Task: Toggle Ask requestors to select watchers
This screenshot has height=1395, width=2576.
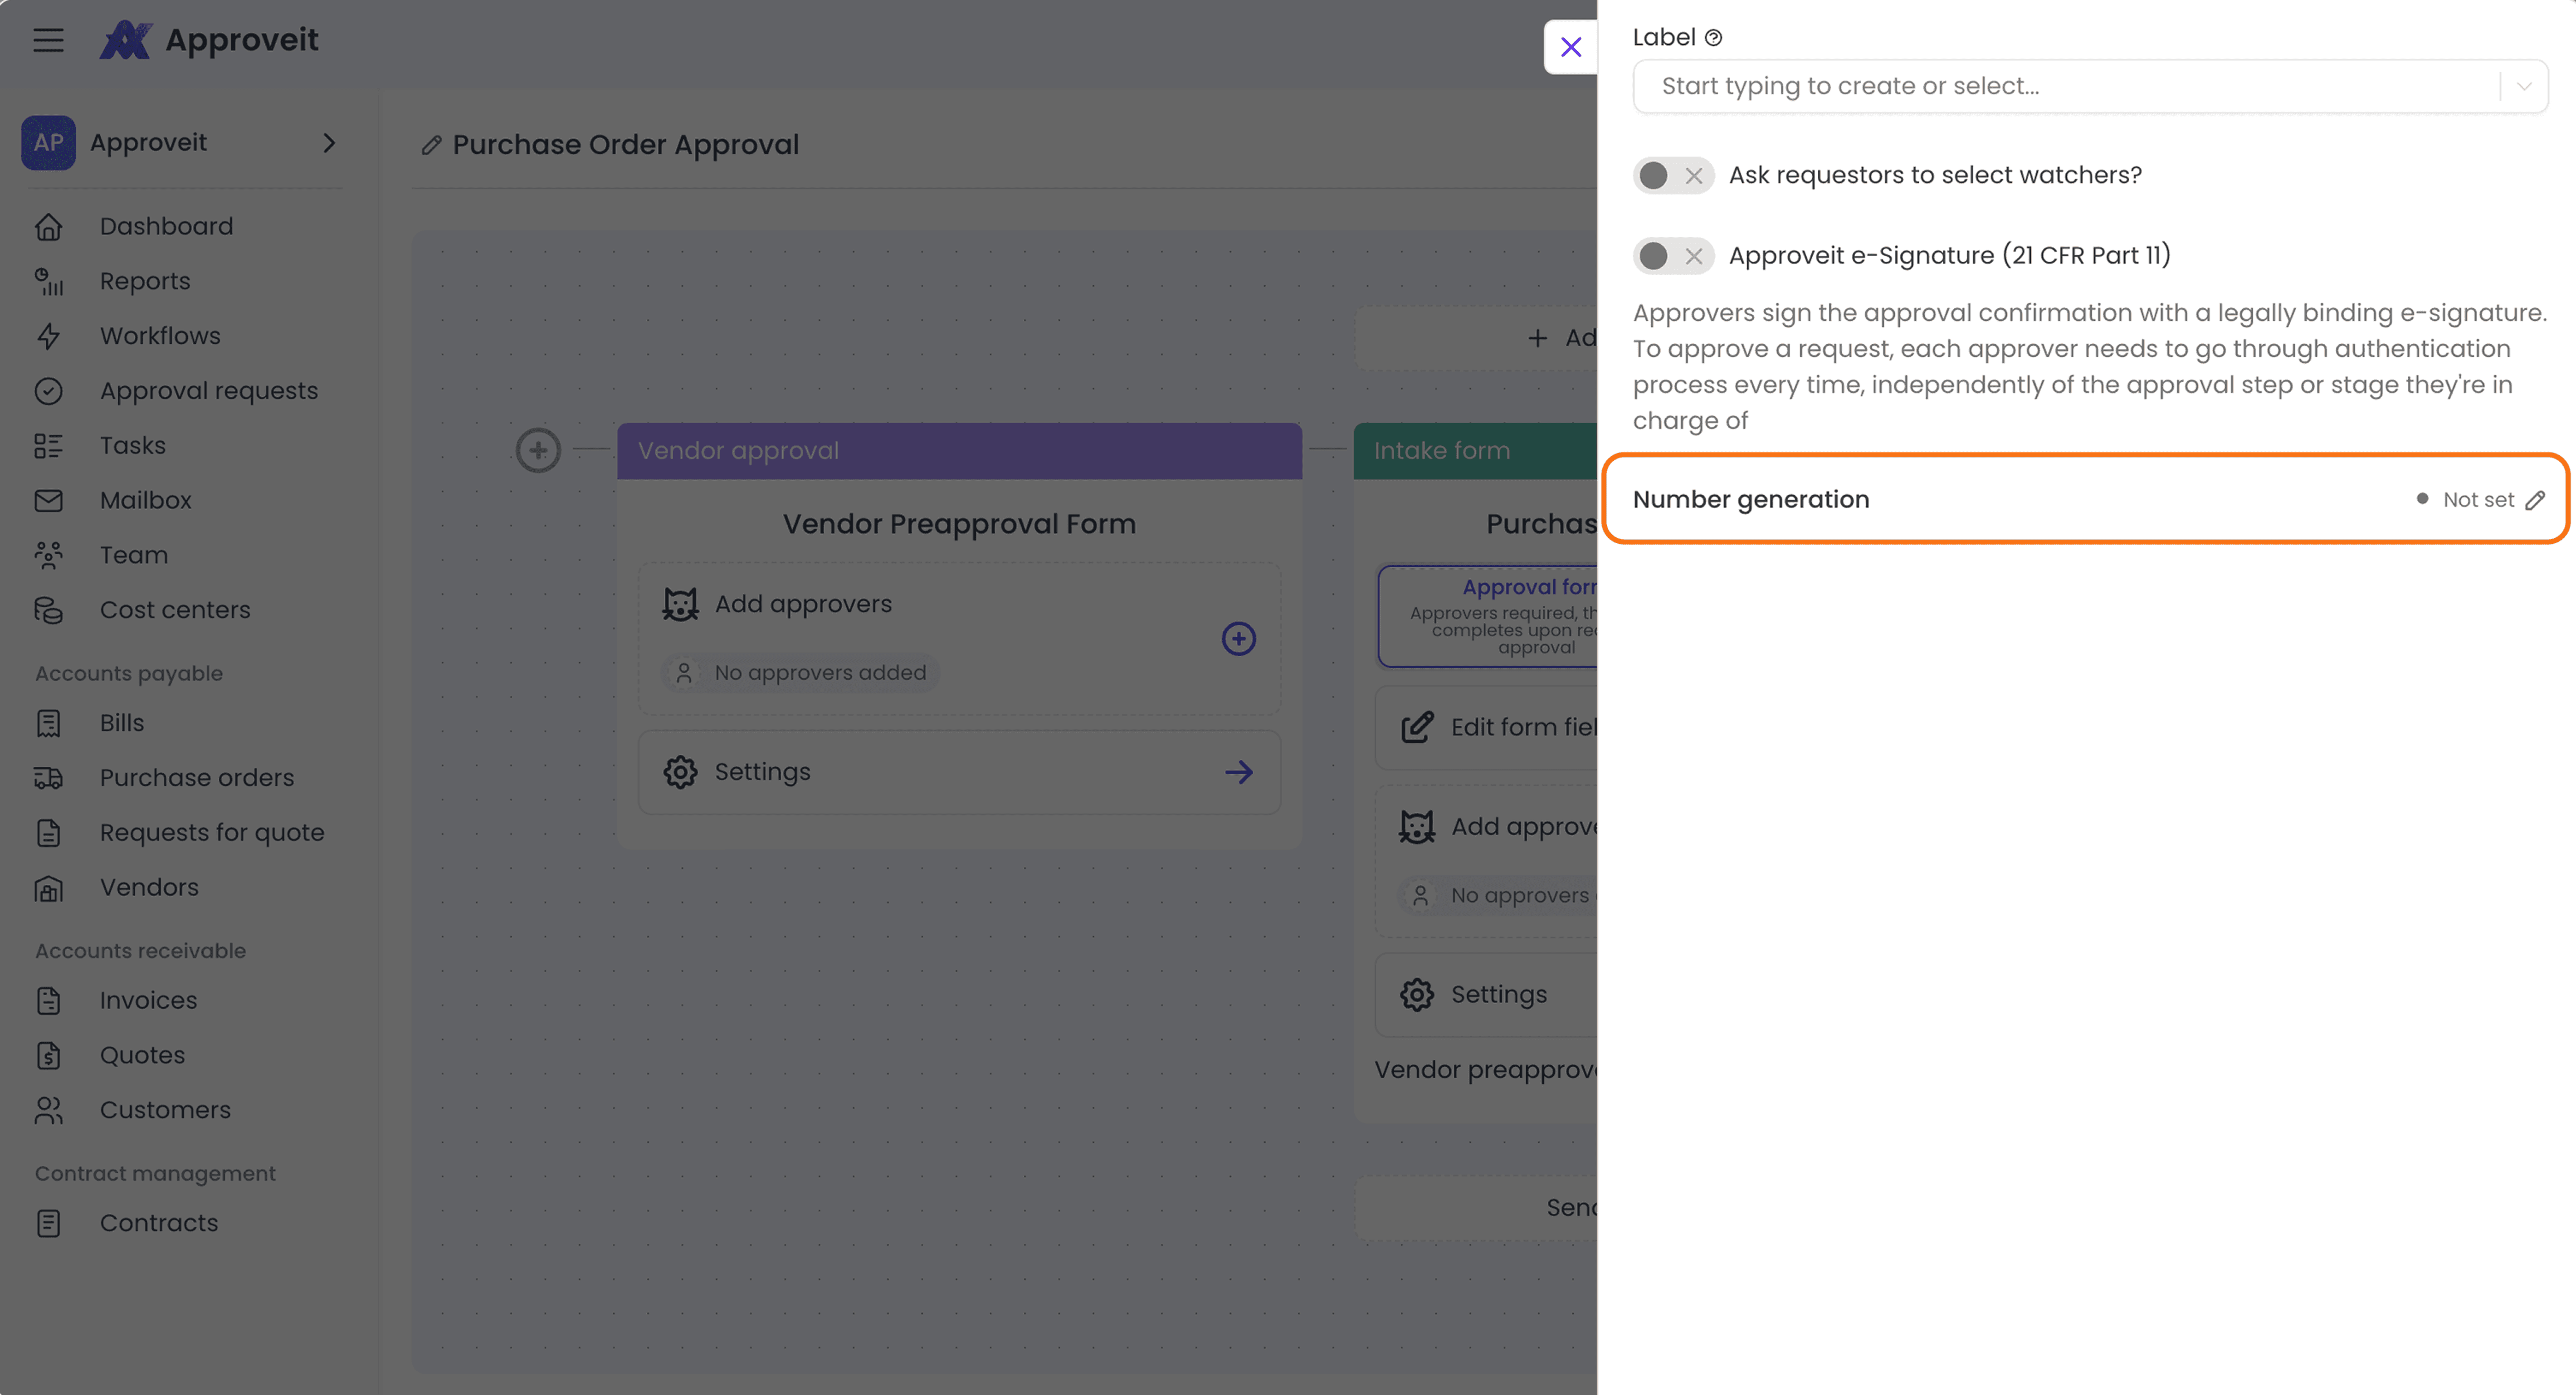Action: [1673, 176]
